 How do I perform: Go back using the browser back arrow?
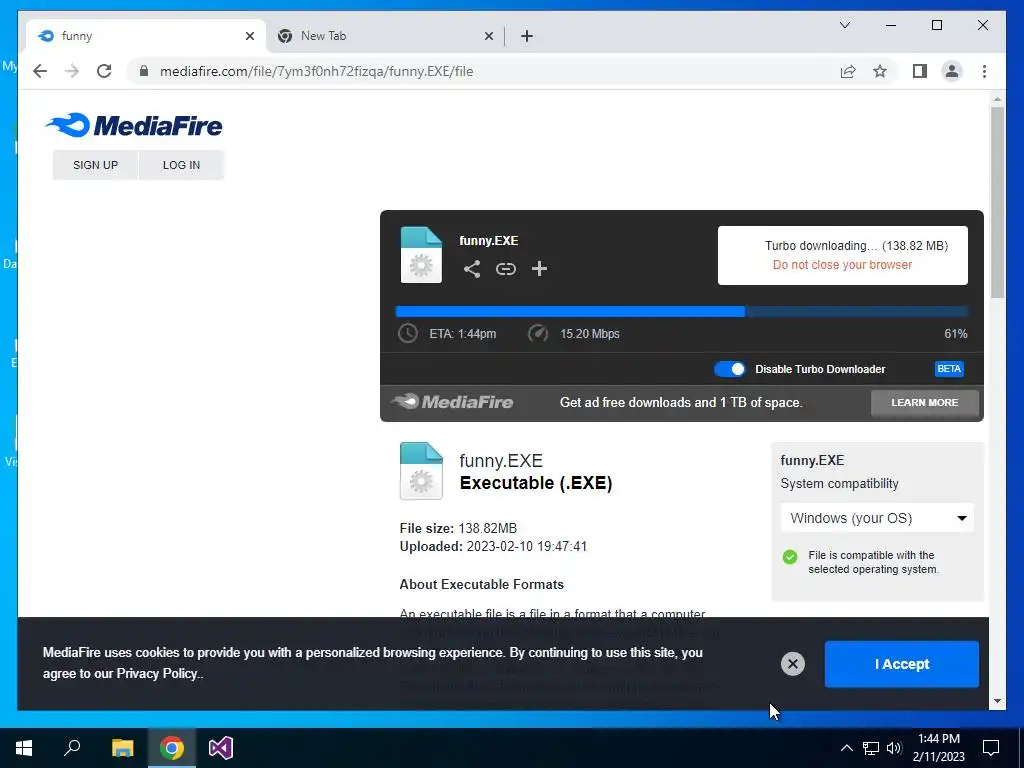(x=40, y=71)
